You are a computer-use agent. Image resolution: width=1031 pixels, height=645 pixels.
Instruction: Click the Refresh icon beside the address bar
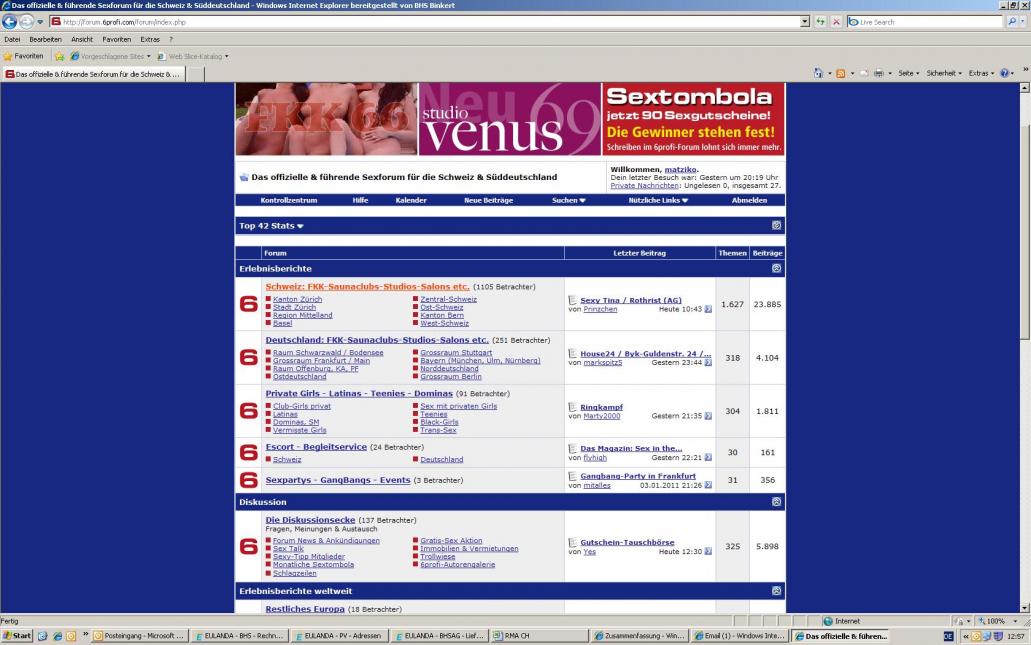coord(823,22)
